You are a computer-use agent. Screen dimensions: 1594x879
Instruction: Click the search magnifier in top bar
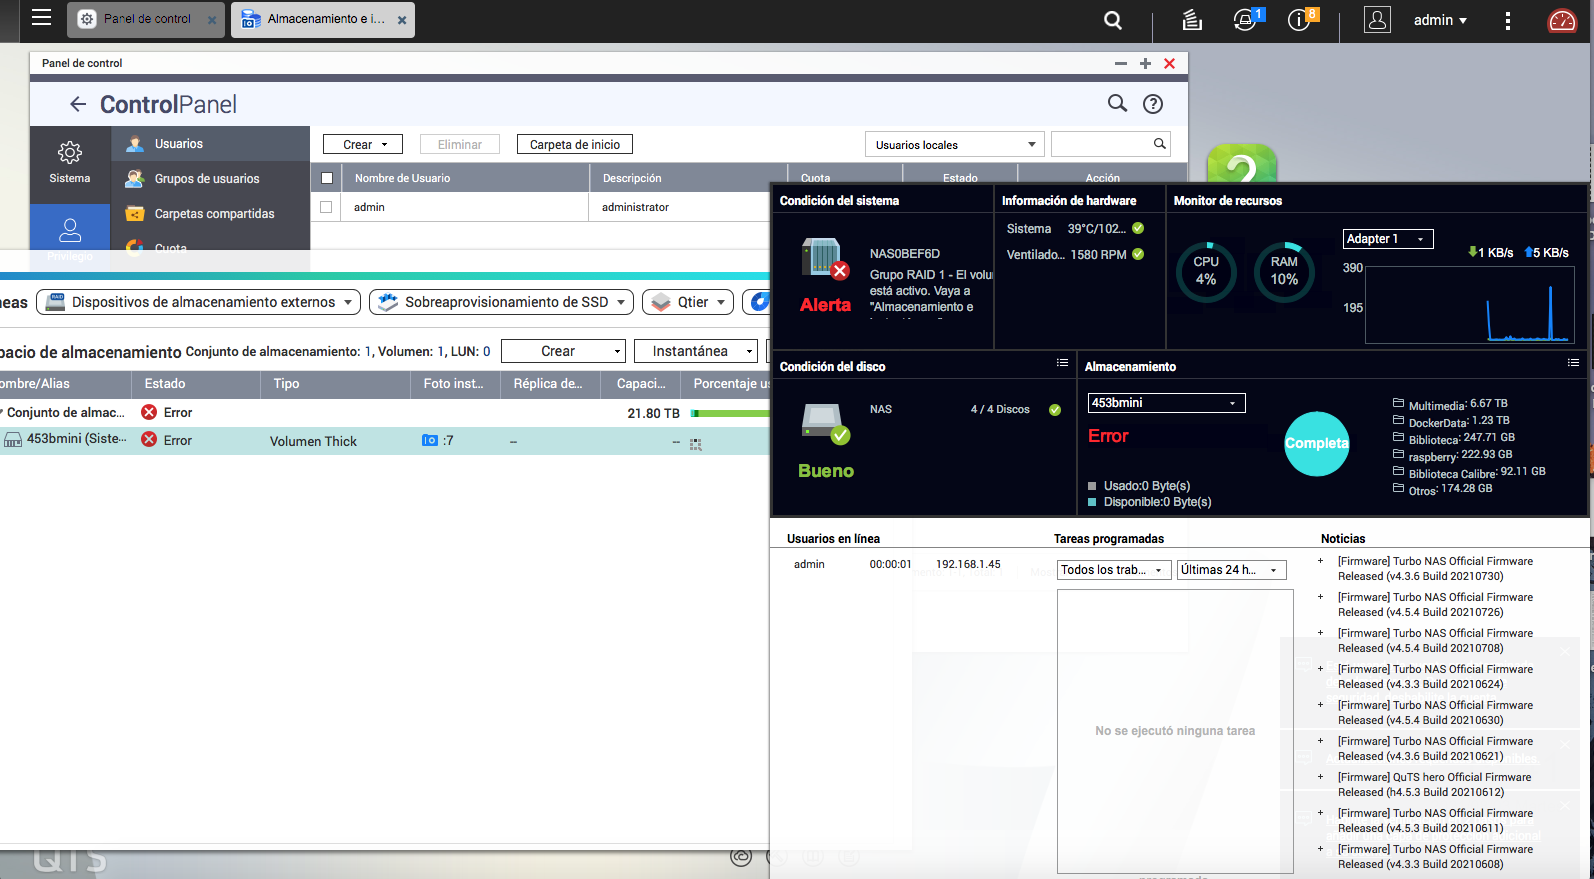click(x=1112, y=20)
